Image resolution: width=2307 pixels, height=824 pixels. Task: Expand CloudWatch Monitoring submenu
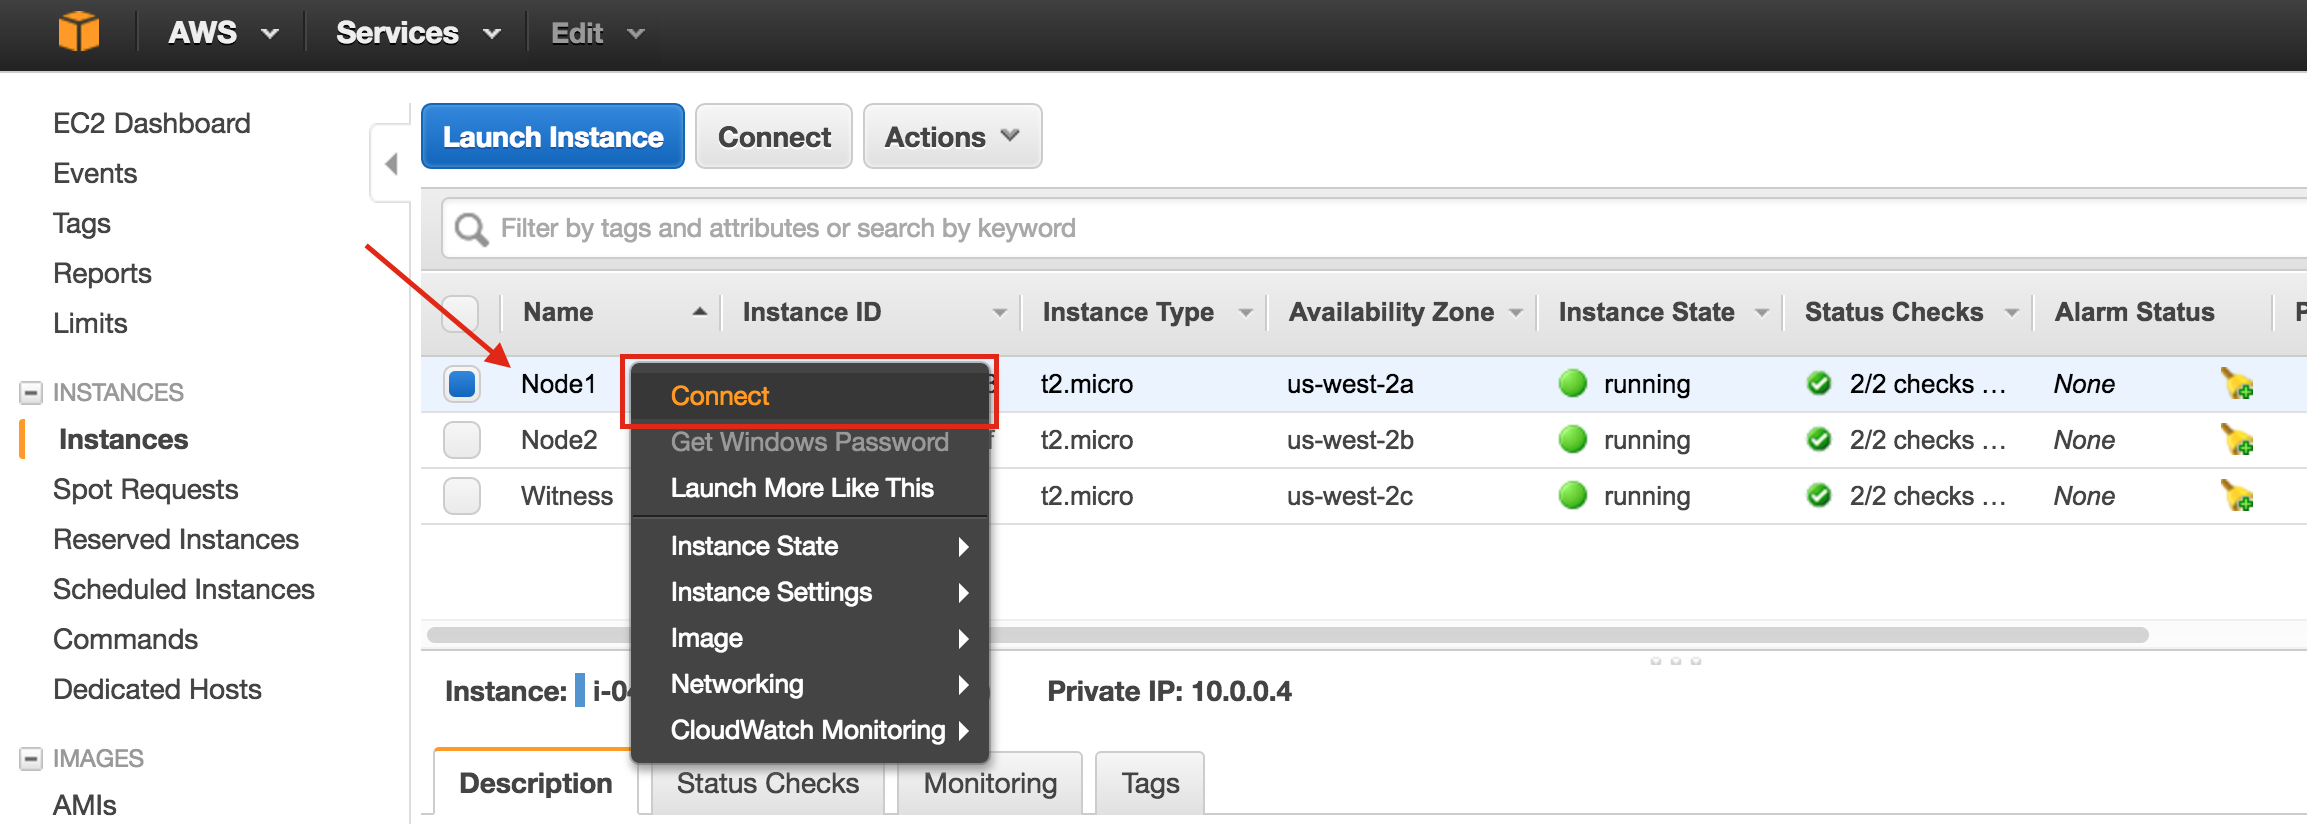click(x=810, y=730)
